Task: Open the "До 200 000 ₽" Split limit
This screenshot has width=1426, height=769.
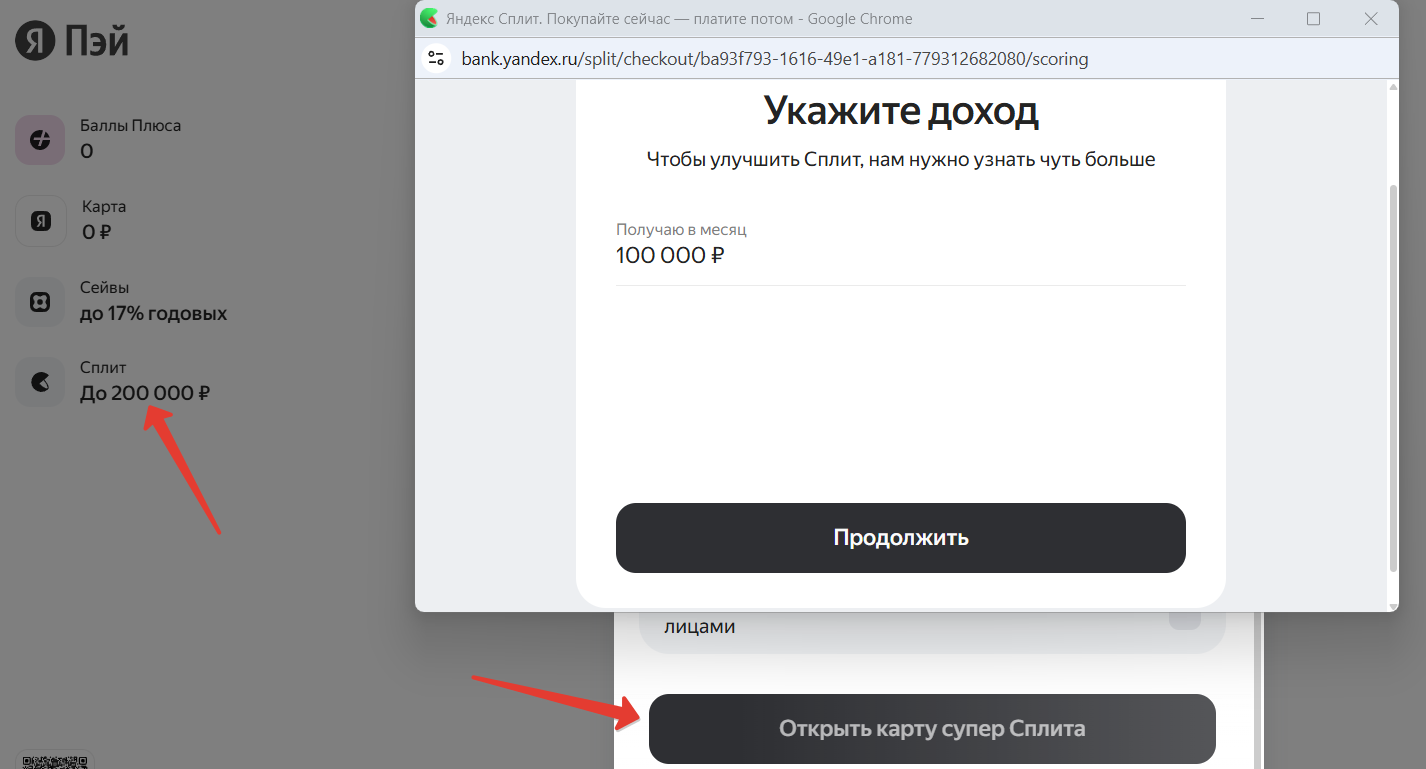Action: point(145,393)
